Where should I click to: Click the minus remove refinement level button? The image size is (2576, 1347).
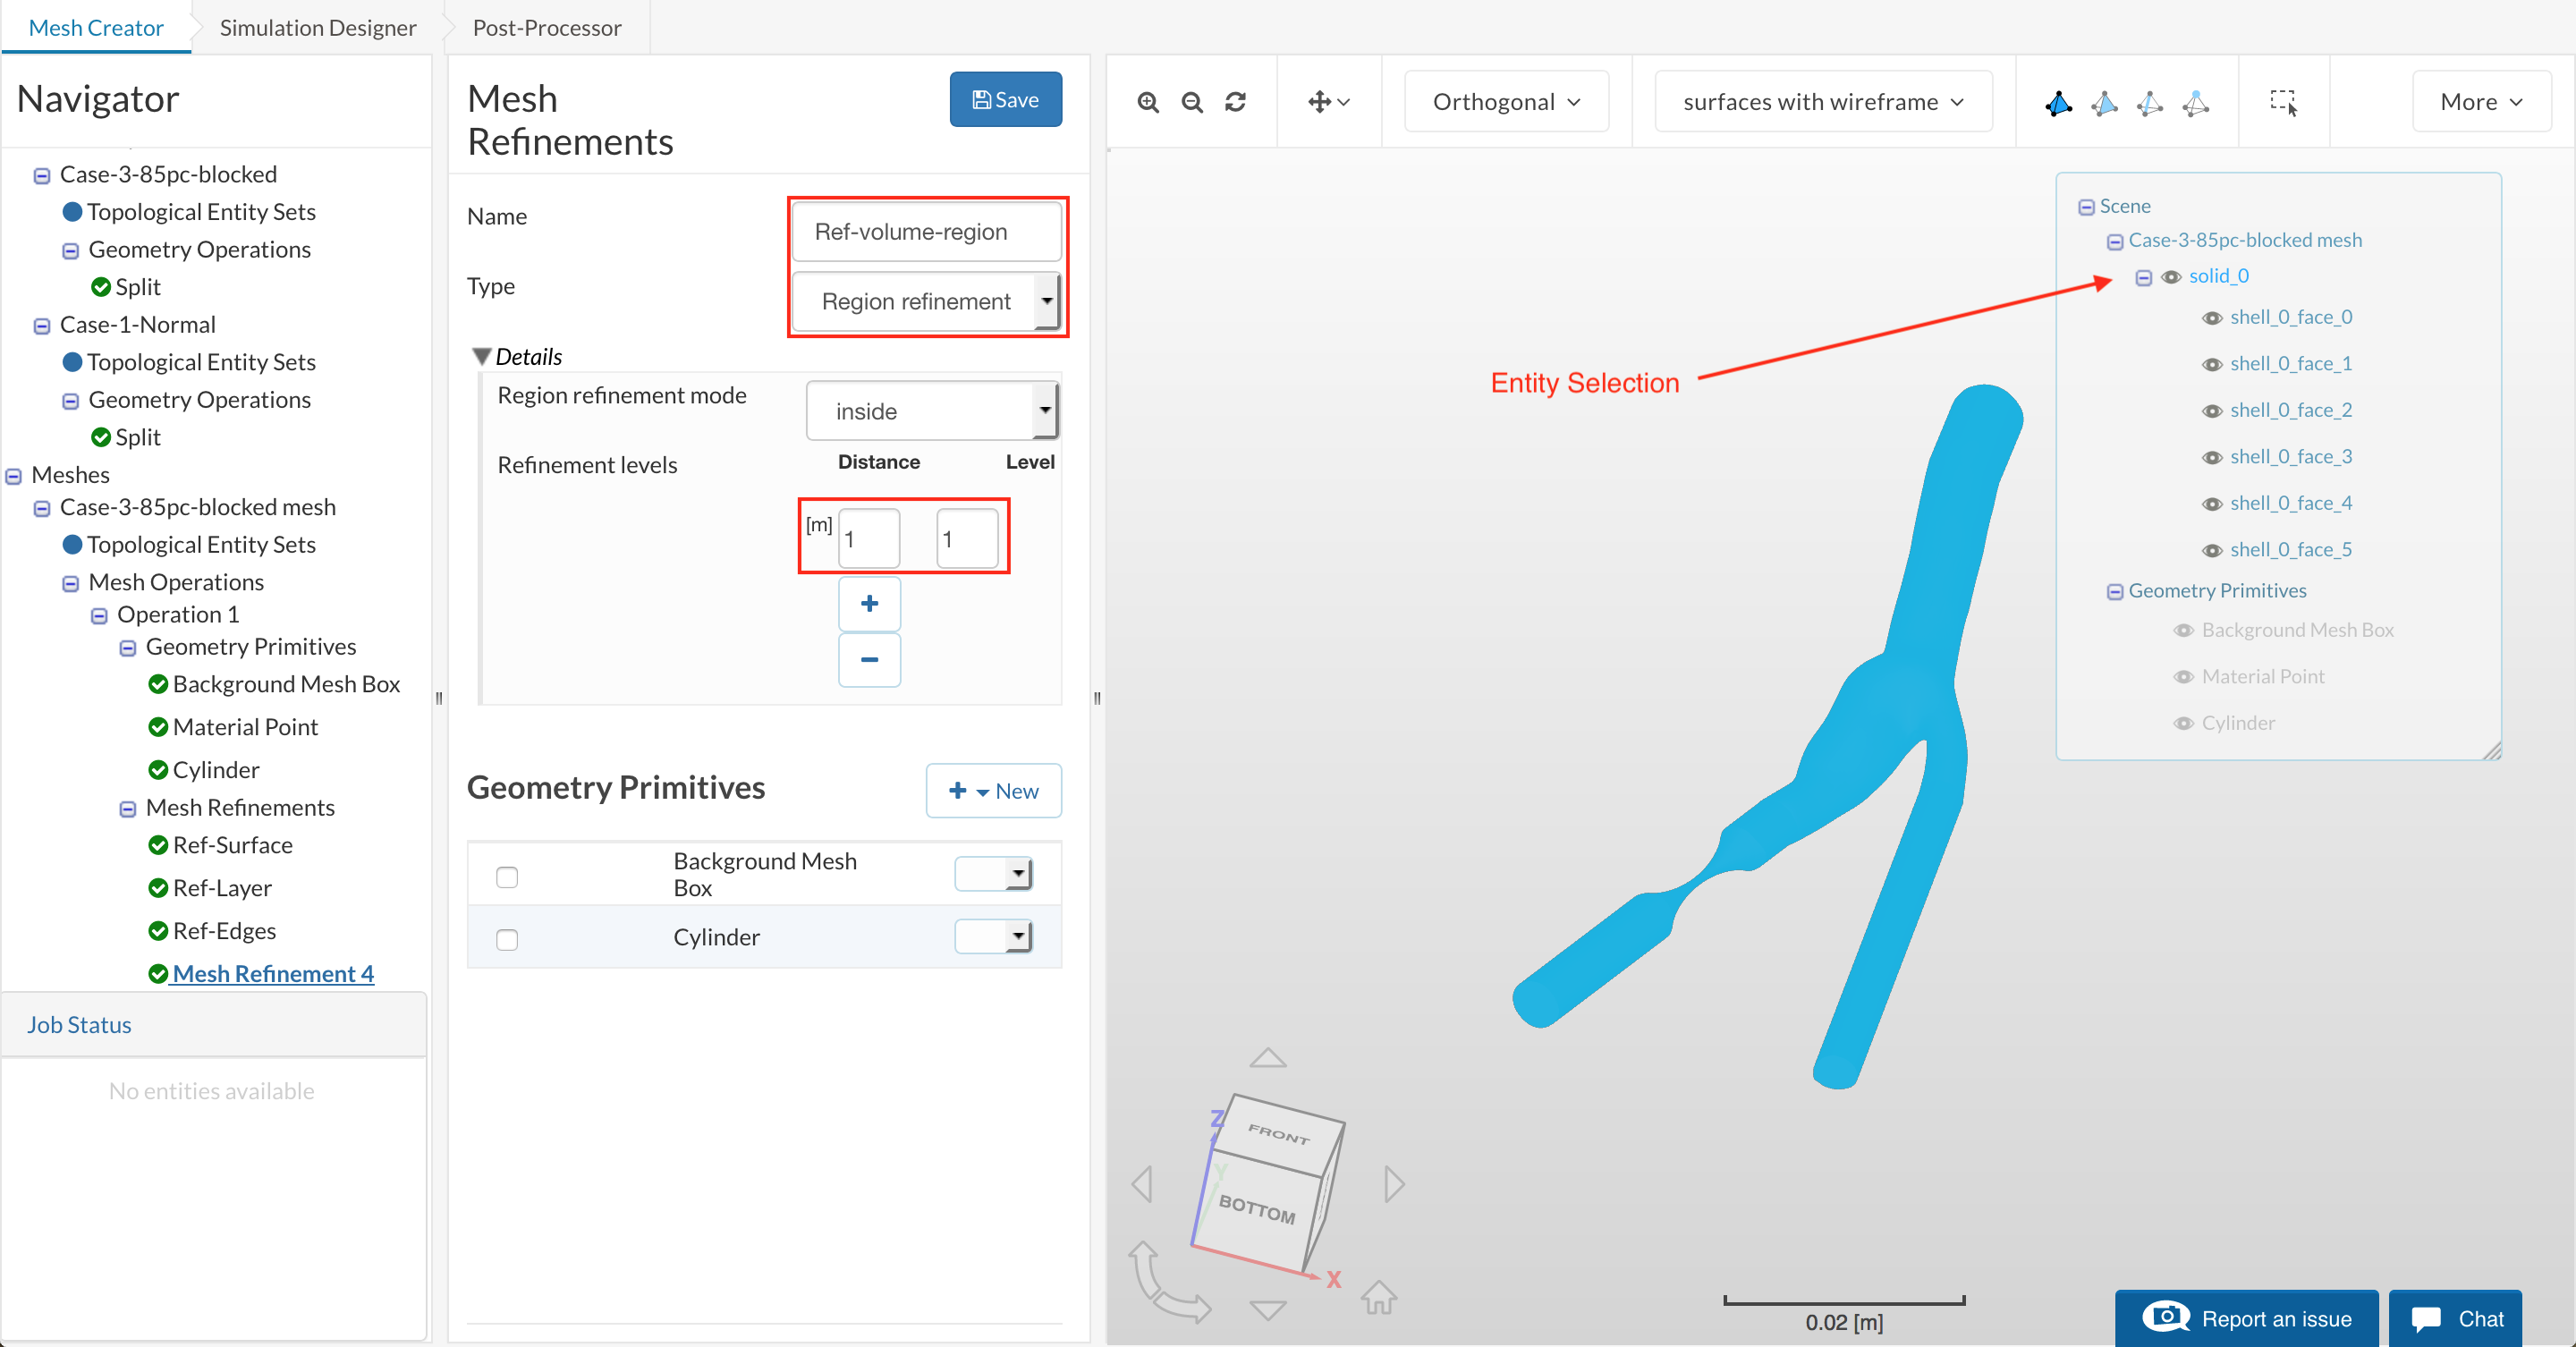pos(868,660)
